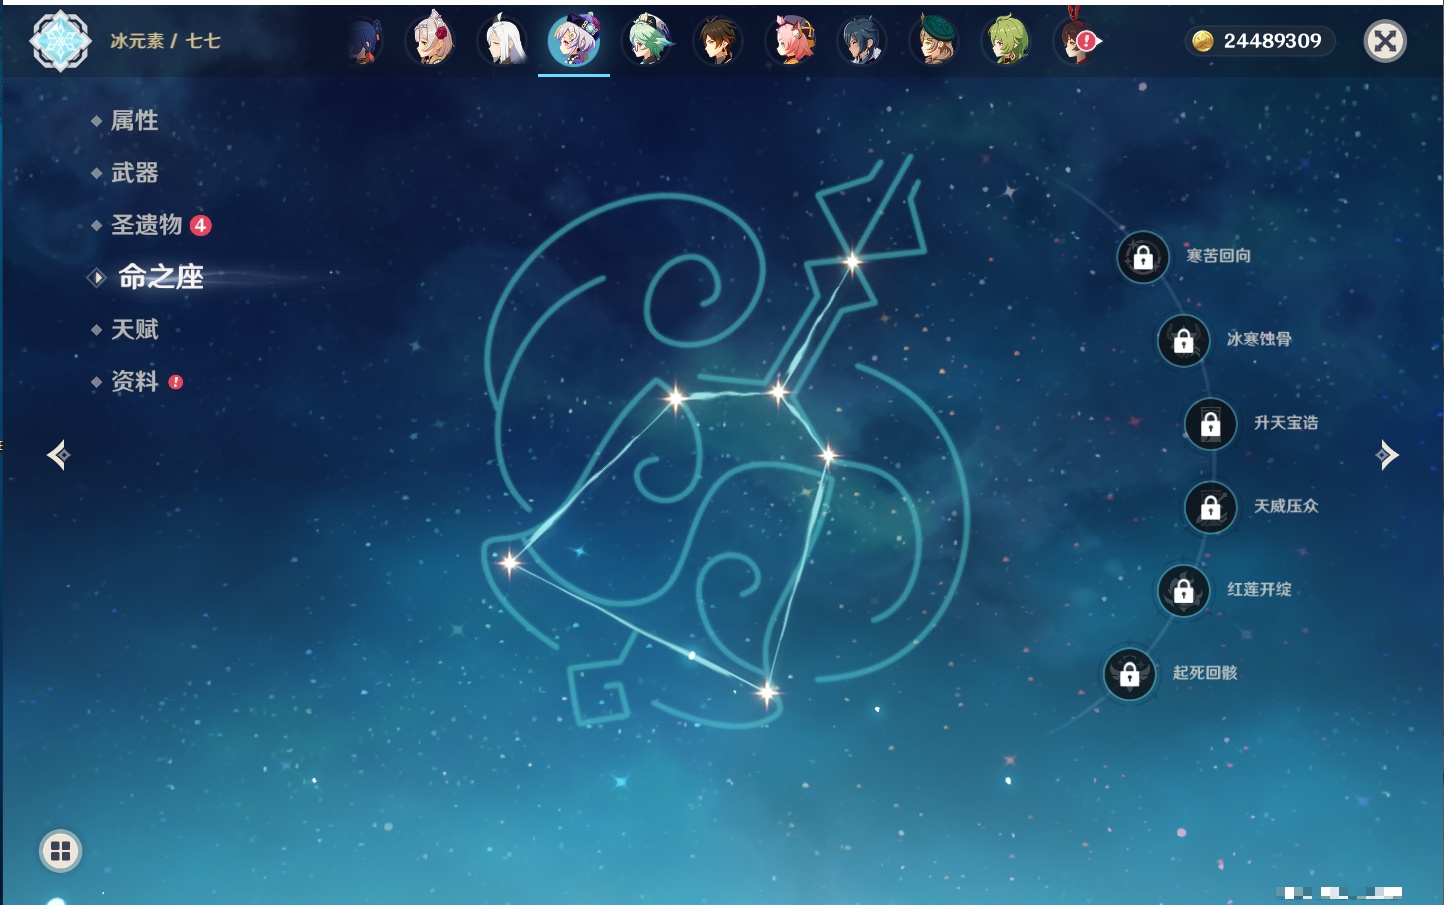The image size is (1444, 905).
Task: Open the 属性 attributes page
Action: coord(134,121)
